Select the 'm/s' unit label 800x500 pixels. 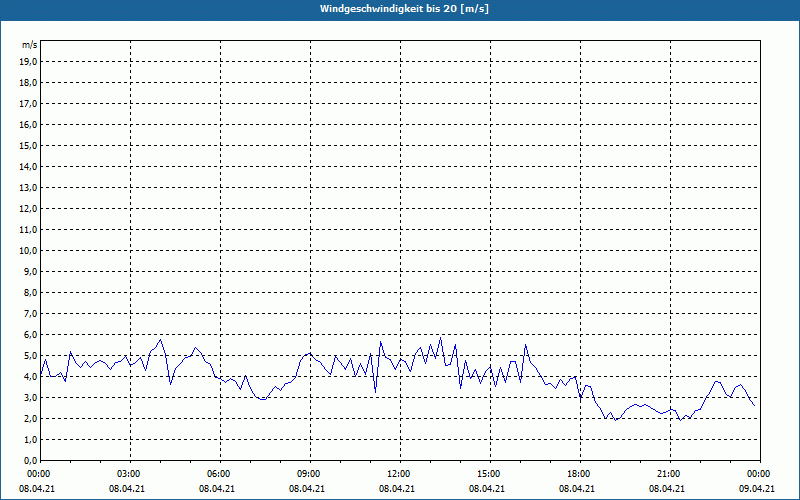pos(30,45)
